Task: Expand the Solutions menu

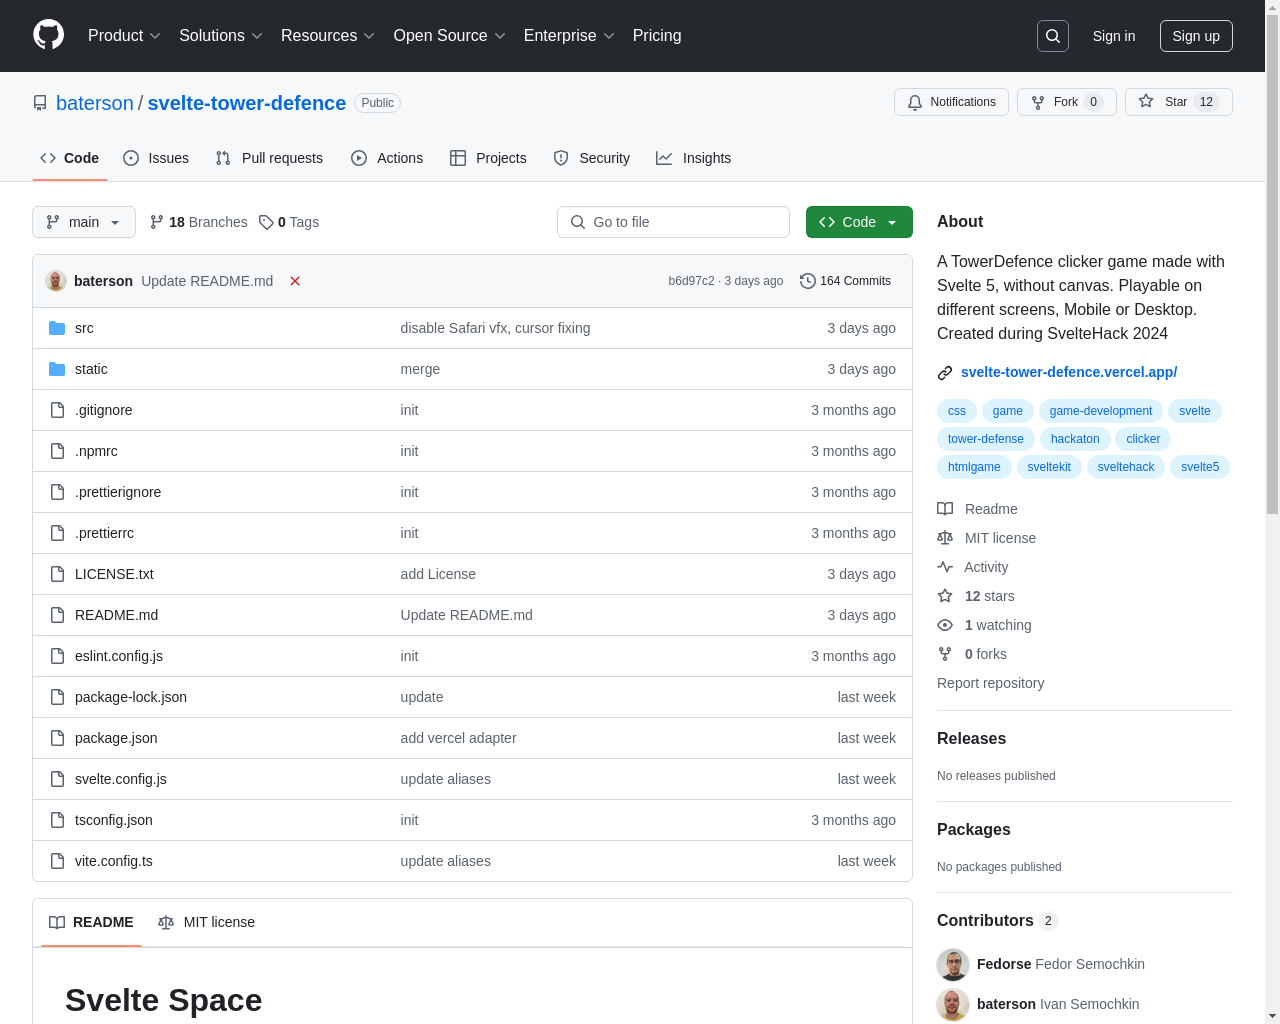Action: [221, 36]
